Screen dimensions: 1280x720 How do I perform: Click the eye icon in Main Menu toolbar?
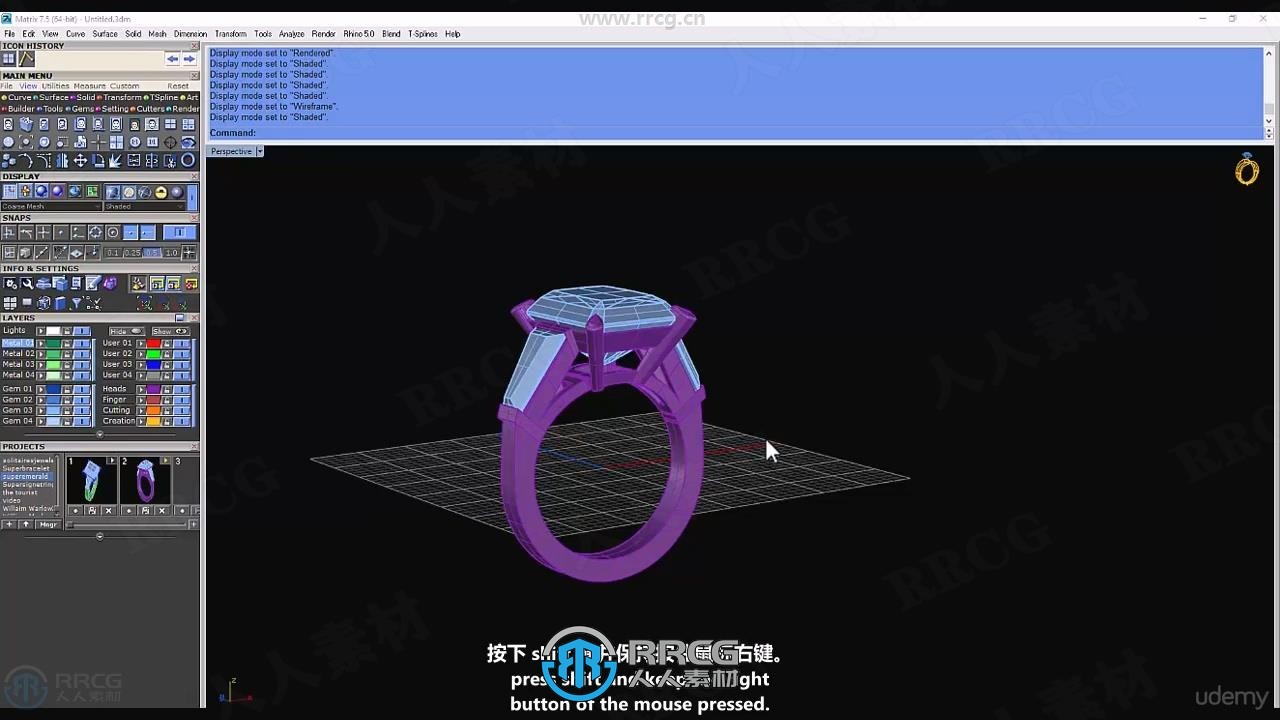point(188,142)
